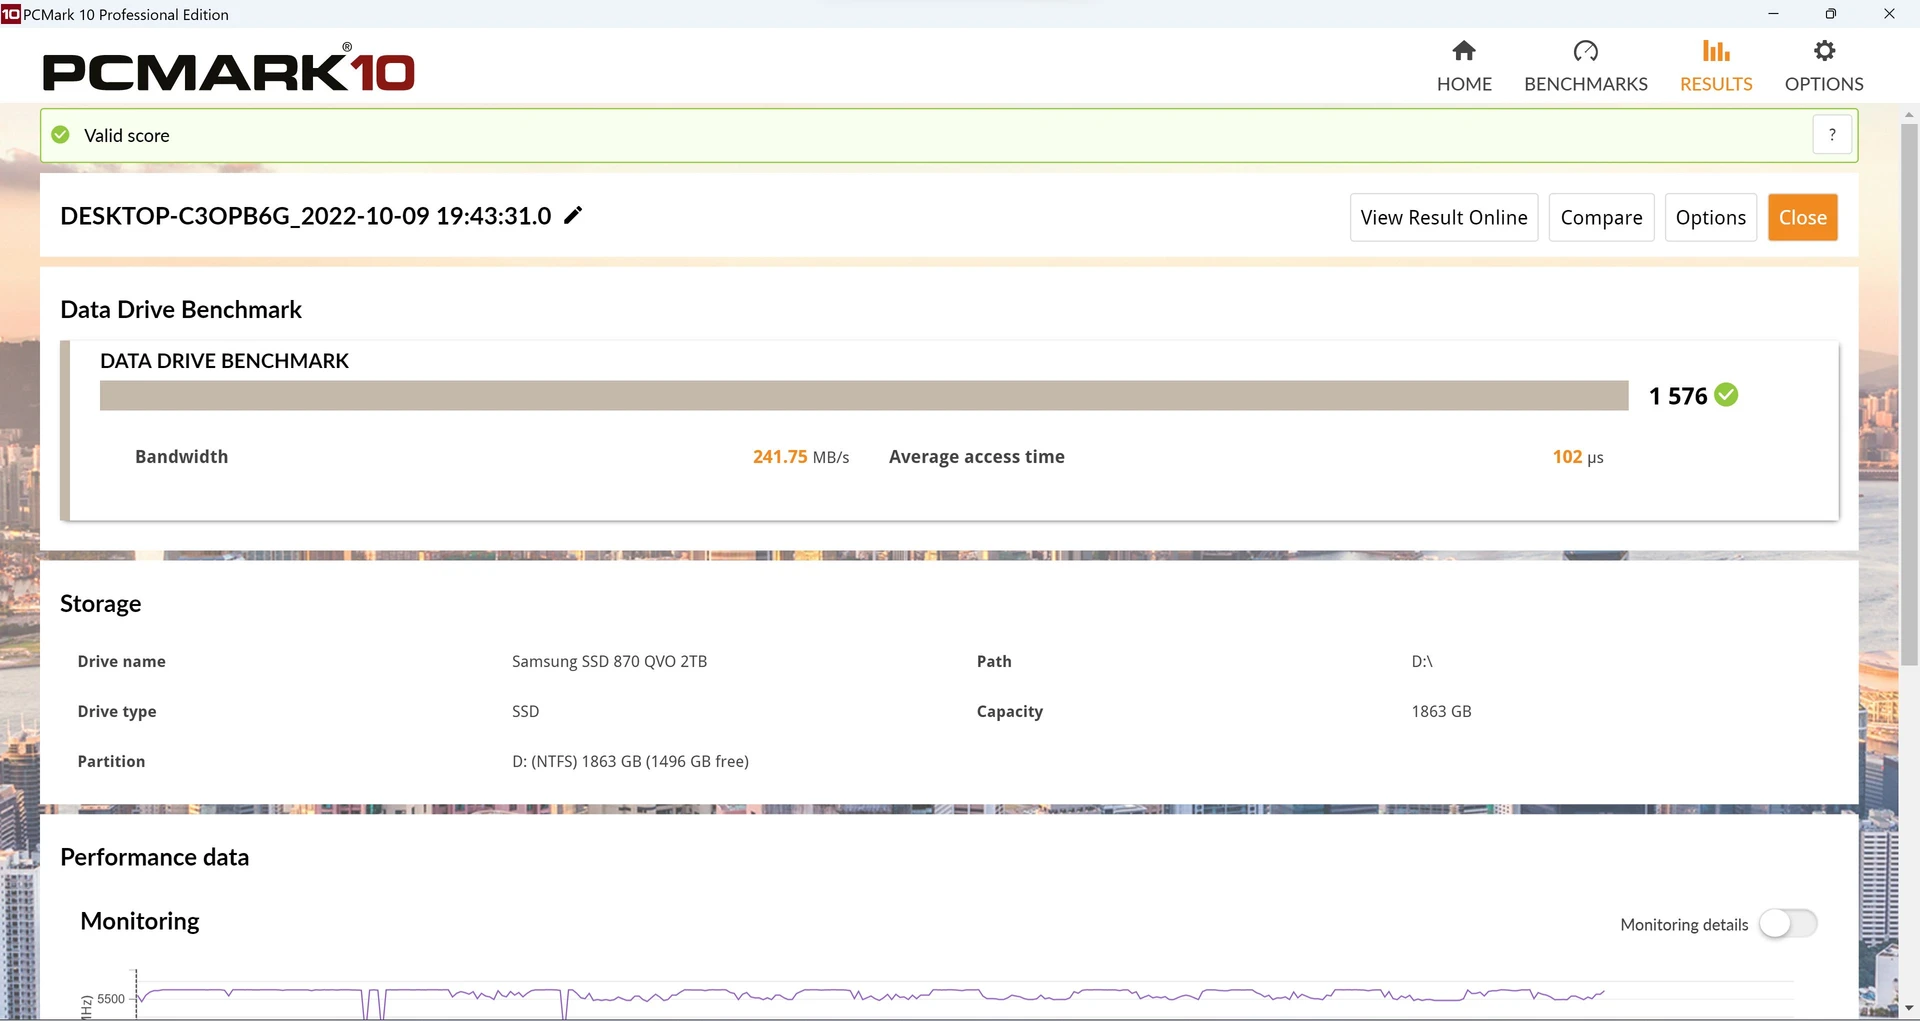Click the score value 1 576

click(x=1677, y=396)
